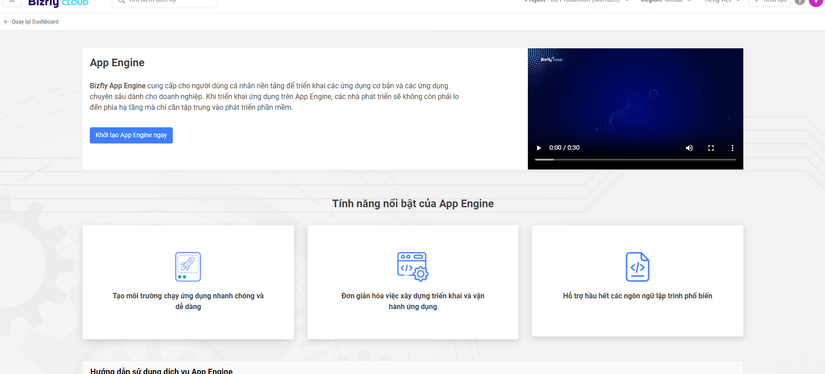Image resolution: width=825 pixels, height=374 pixels.
Task: Click the Tính năng nổi bật của App Engine heading
Action: (x=413, y=204)
